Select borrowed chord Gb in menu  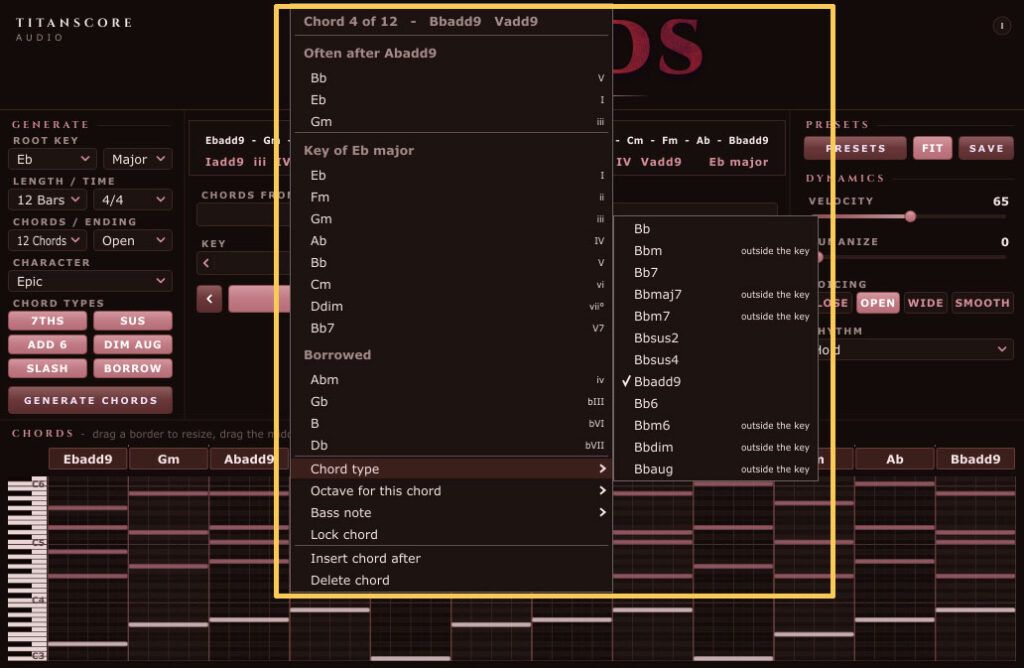point(451,402)
